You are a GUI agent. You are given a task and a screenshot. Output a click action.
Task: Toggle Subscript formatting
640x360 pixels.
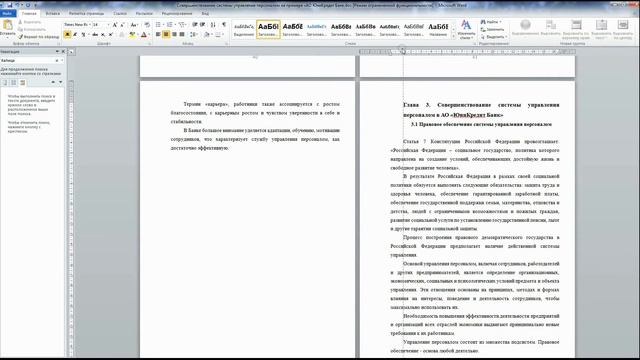[103, 34]
